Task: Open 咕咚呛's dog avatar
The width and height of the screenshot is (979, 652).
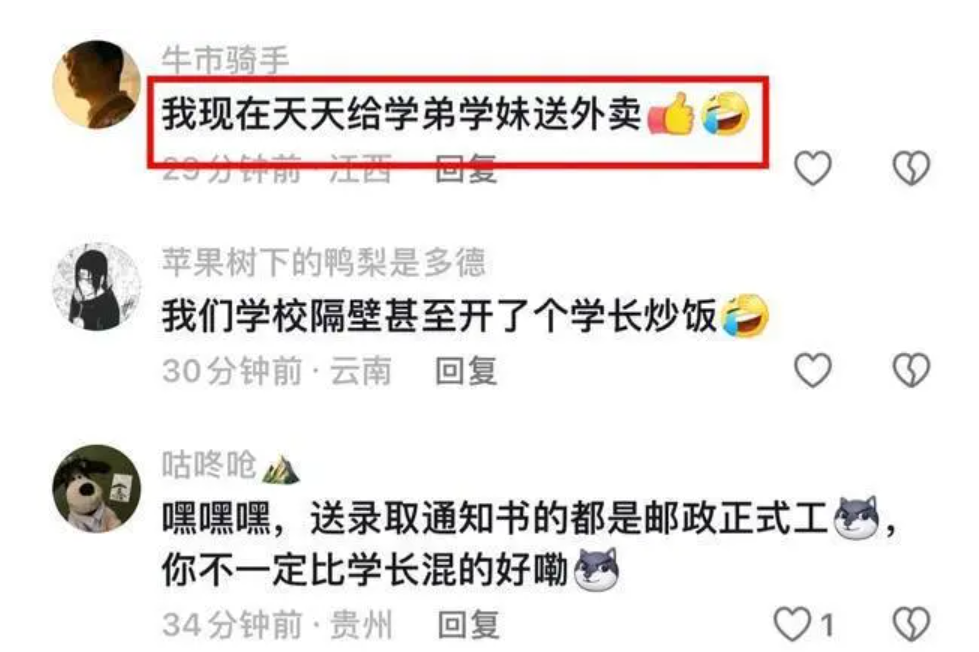Action: coord(96,488)
